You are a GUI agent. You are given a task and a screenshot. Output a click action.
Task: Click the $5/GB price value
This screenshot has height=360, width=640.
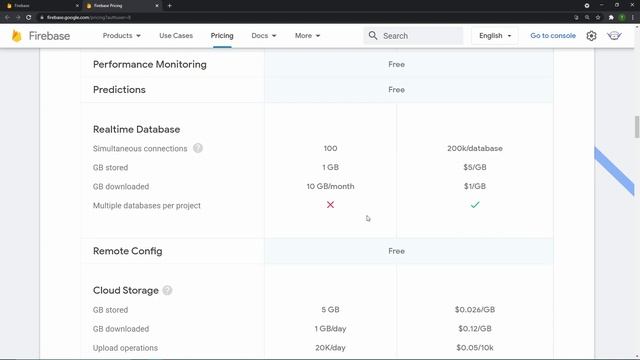coord(475,167)
